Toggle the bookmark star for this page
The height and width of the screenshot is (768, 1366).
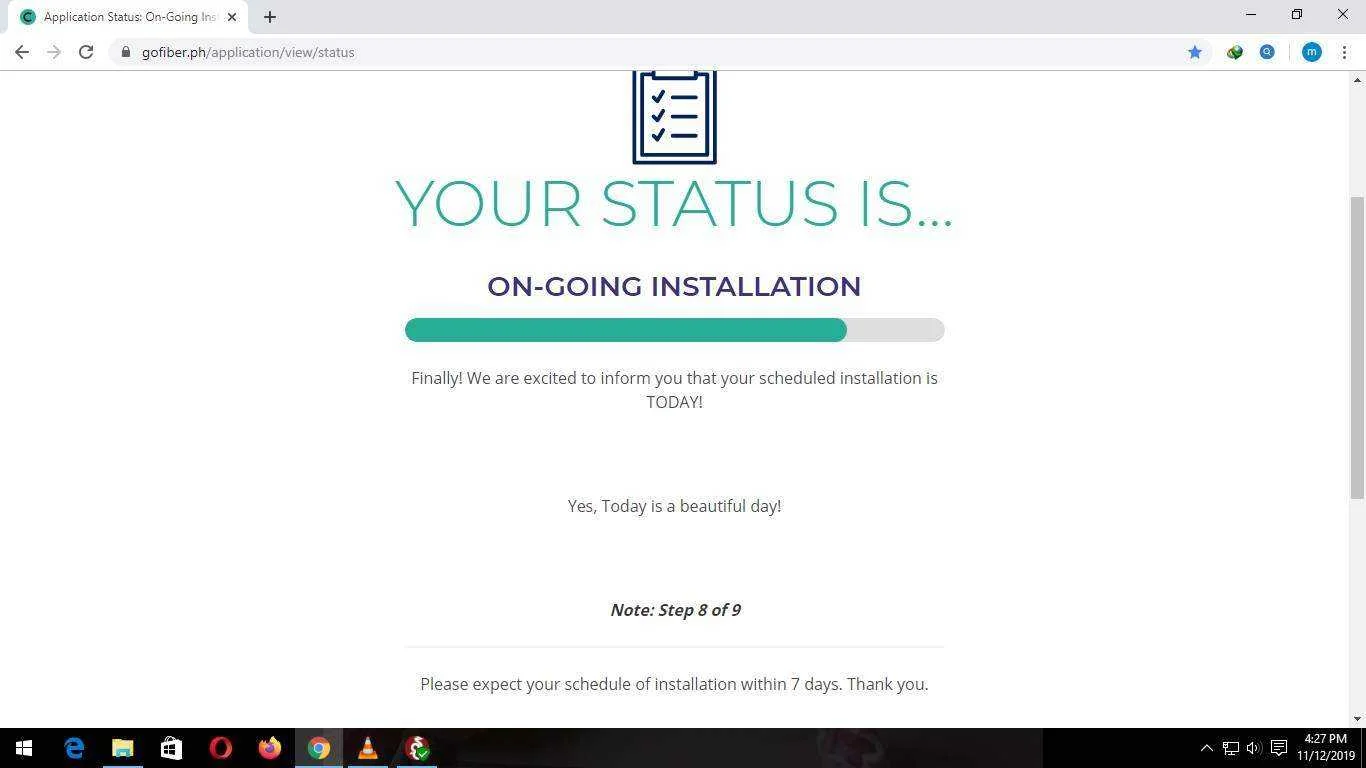[x=1194, y=52]
